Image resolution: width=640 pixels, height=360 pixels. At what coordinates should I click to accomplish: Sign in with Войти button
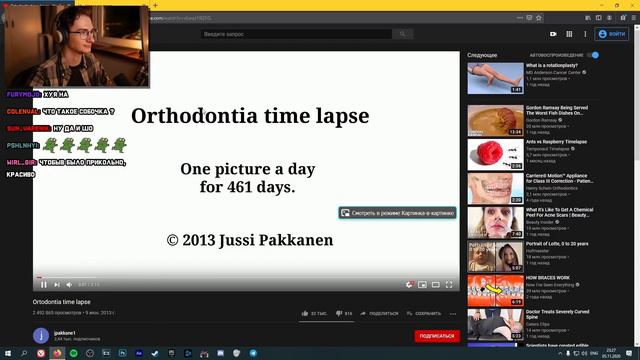(x=611, y=34)
